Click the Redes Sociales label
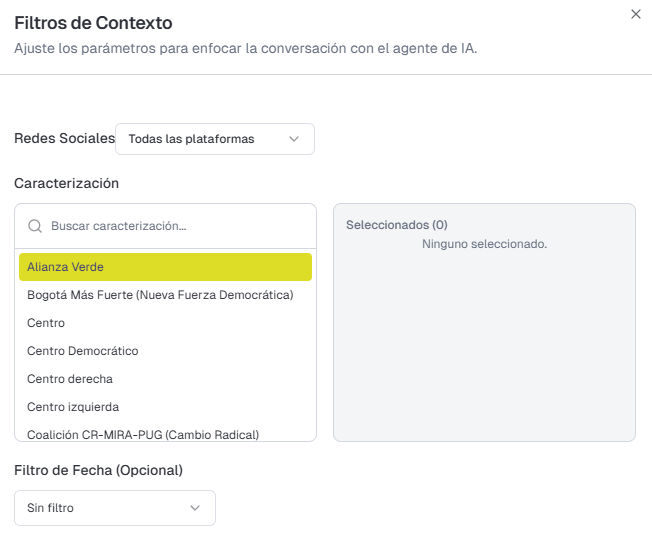The height and width of the screenshot is (540, 652). (64, 138)
